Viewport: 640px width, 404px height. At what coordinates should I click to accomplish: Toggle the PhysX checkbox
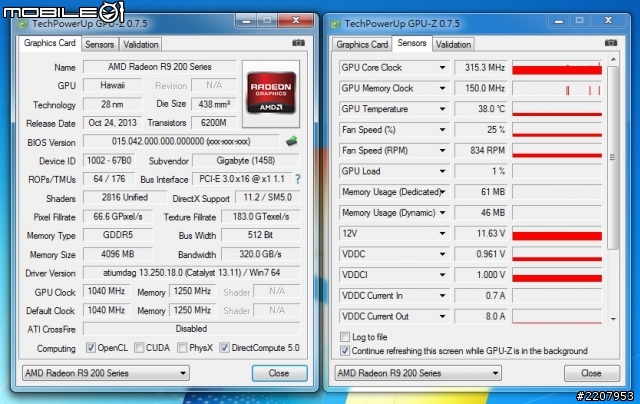tap(182, 348)
